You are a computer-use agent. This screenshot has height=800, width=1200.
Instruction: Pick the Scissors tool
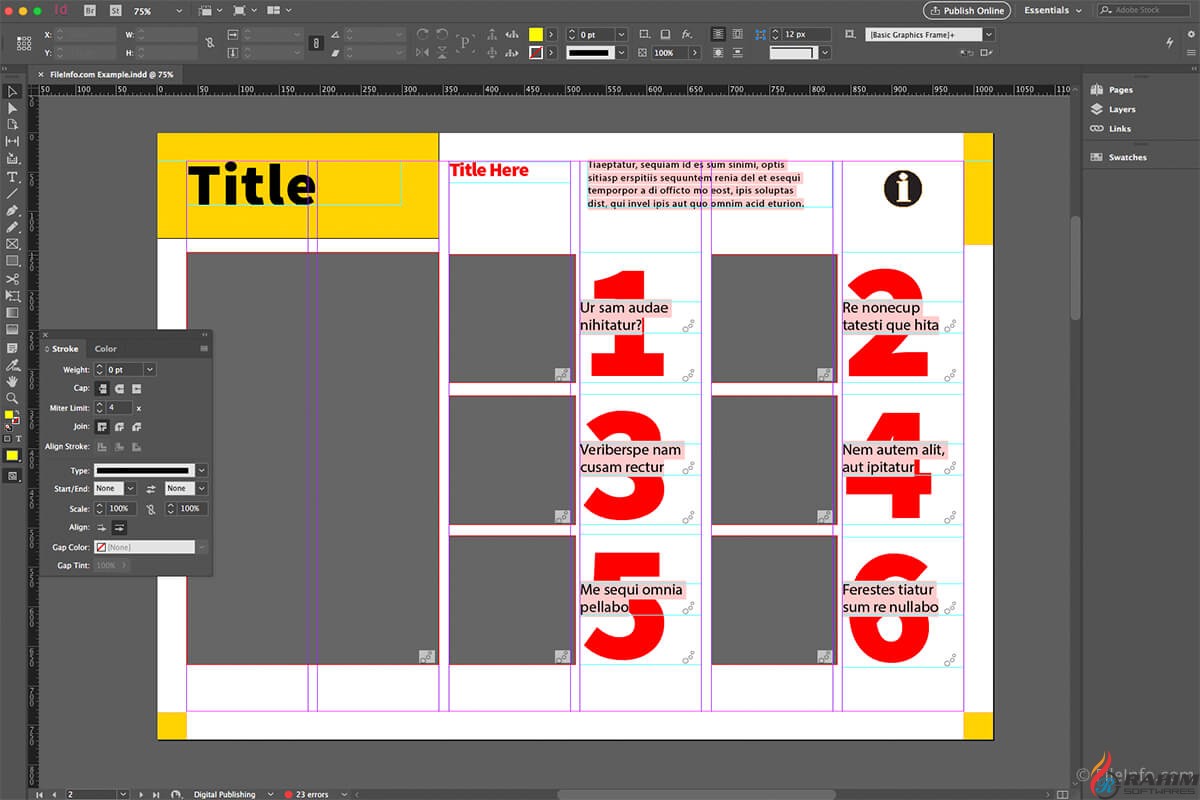(x=12, y=279)
